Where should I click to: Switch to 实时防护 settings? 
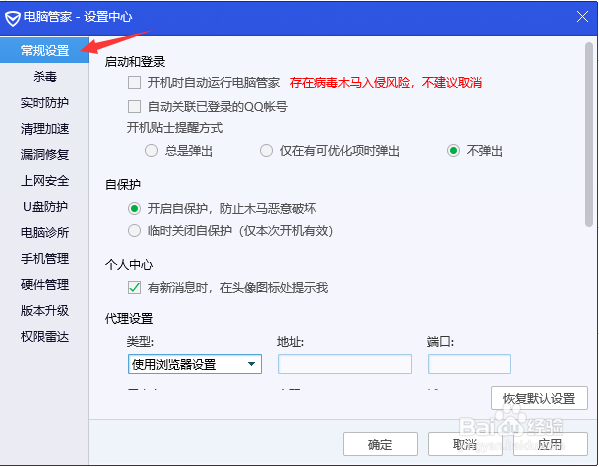point(45,102)
